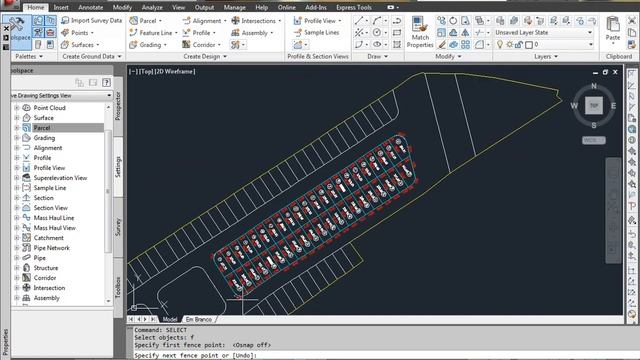
Task: Click the Move tool in Modify panel
Action: 441,20
